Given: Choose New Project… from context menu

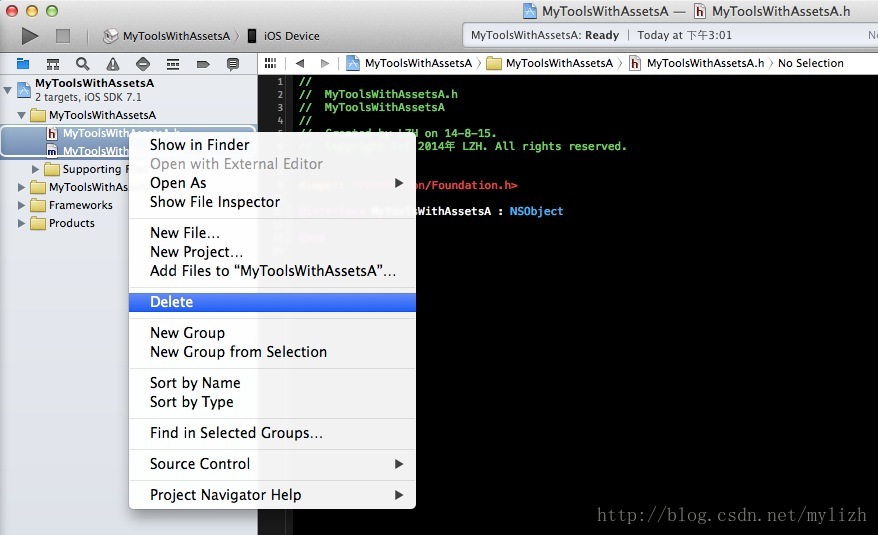Looking at the screenshot, I should click(272, 252).
